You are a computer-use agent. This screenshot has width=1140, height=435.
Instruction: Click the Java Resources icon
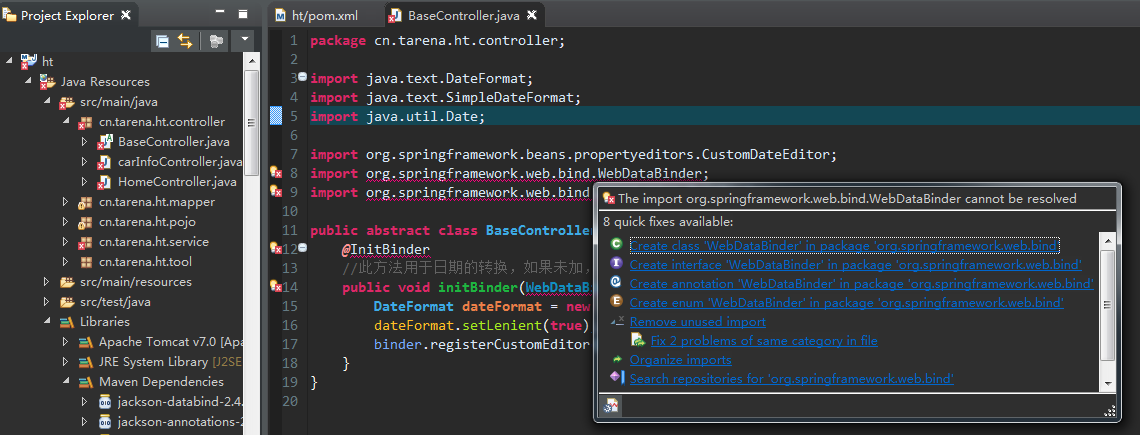click(47, 81)
